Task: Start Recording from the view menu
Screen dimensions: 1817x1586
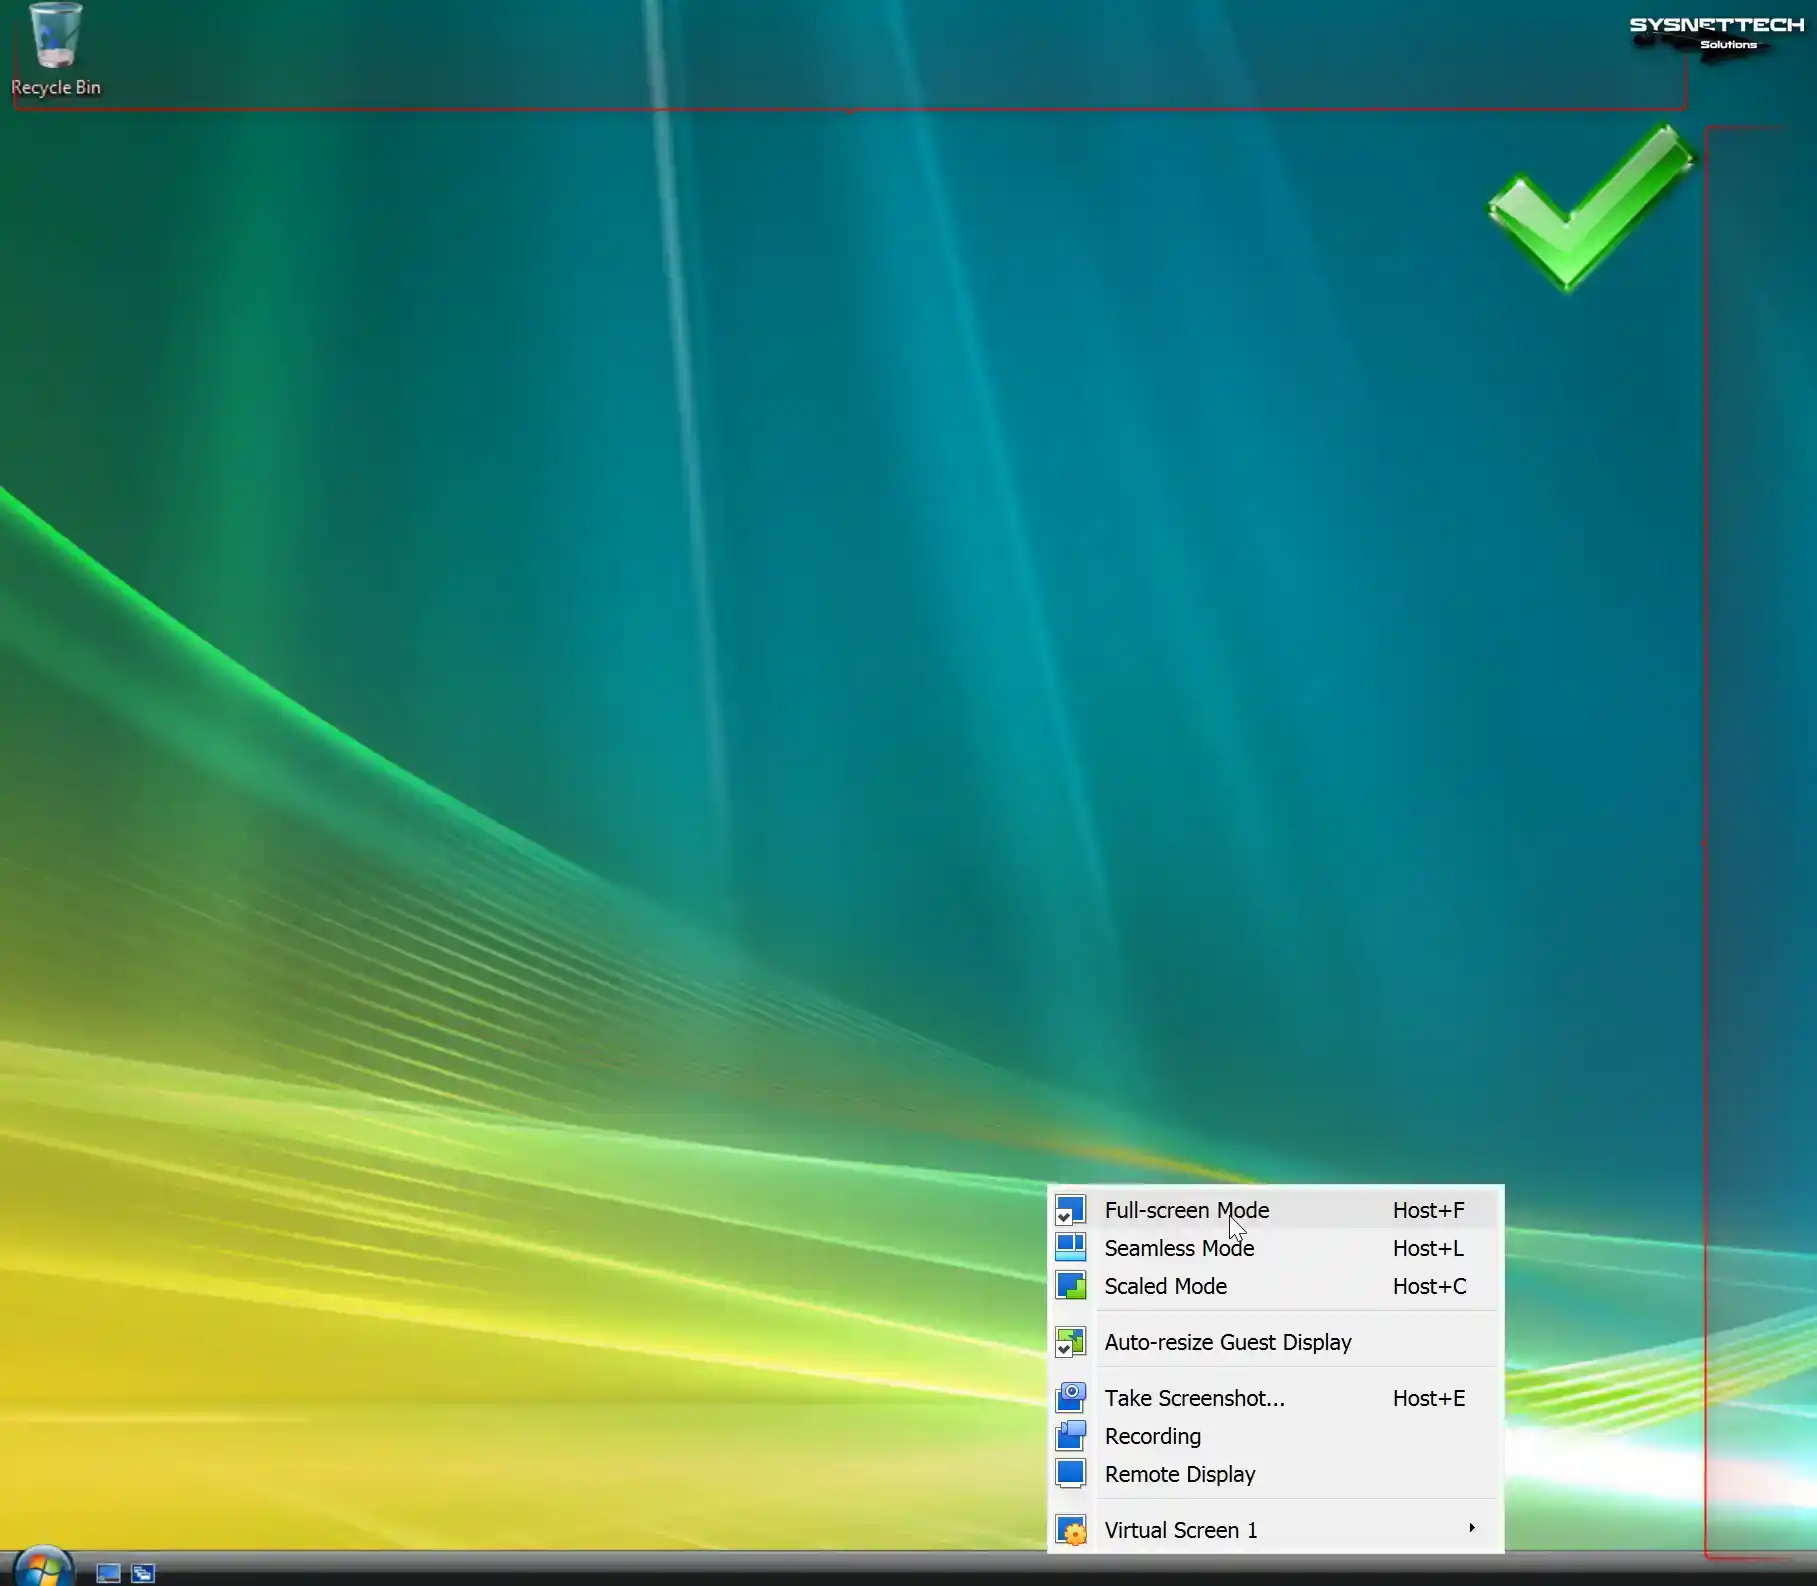Action: point(1275,1436)
